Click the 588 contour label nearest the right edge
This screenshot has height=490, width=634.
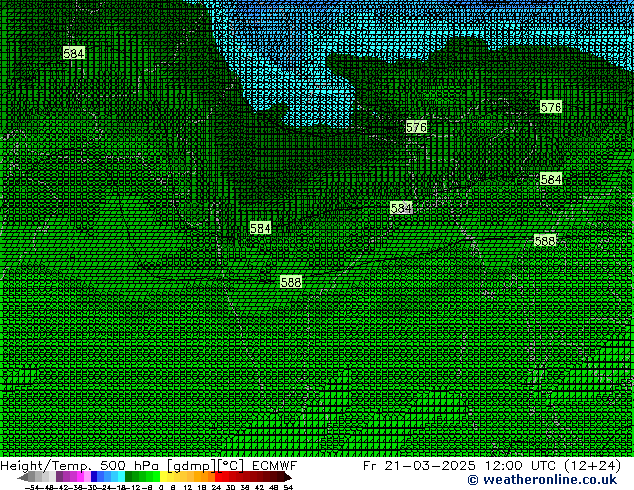545,241
